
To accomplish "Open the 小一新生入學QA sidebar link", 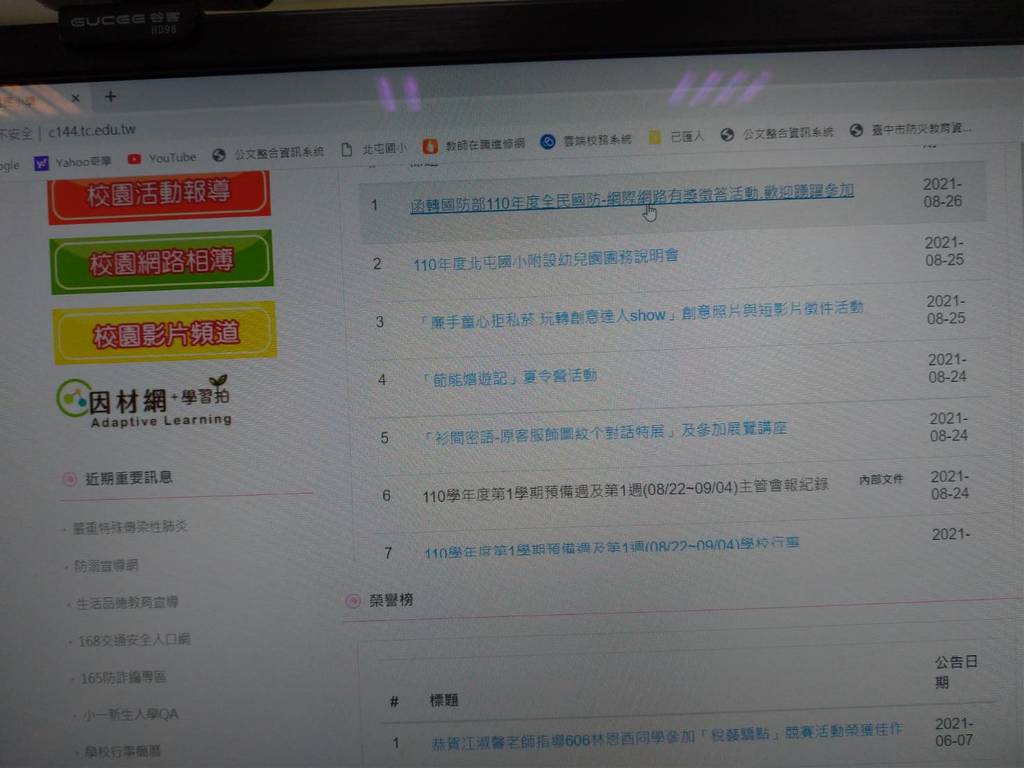I will [131, 714].
